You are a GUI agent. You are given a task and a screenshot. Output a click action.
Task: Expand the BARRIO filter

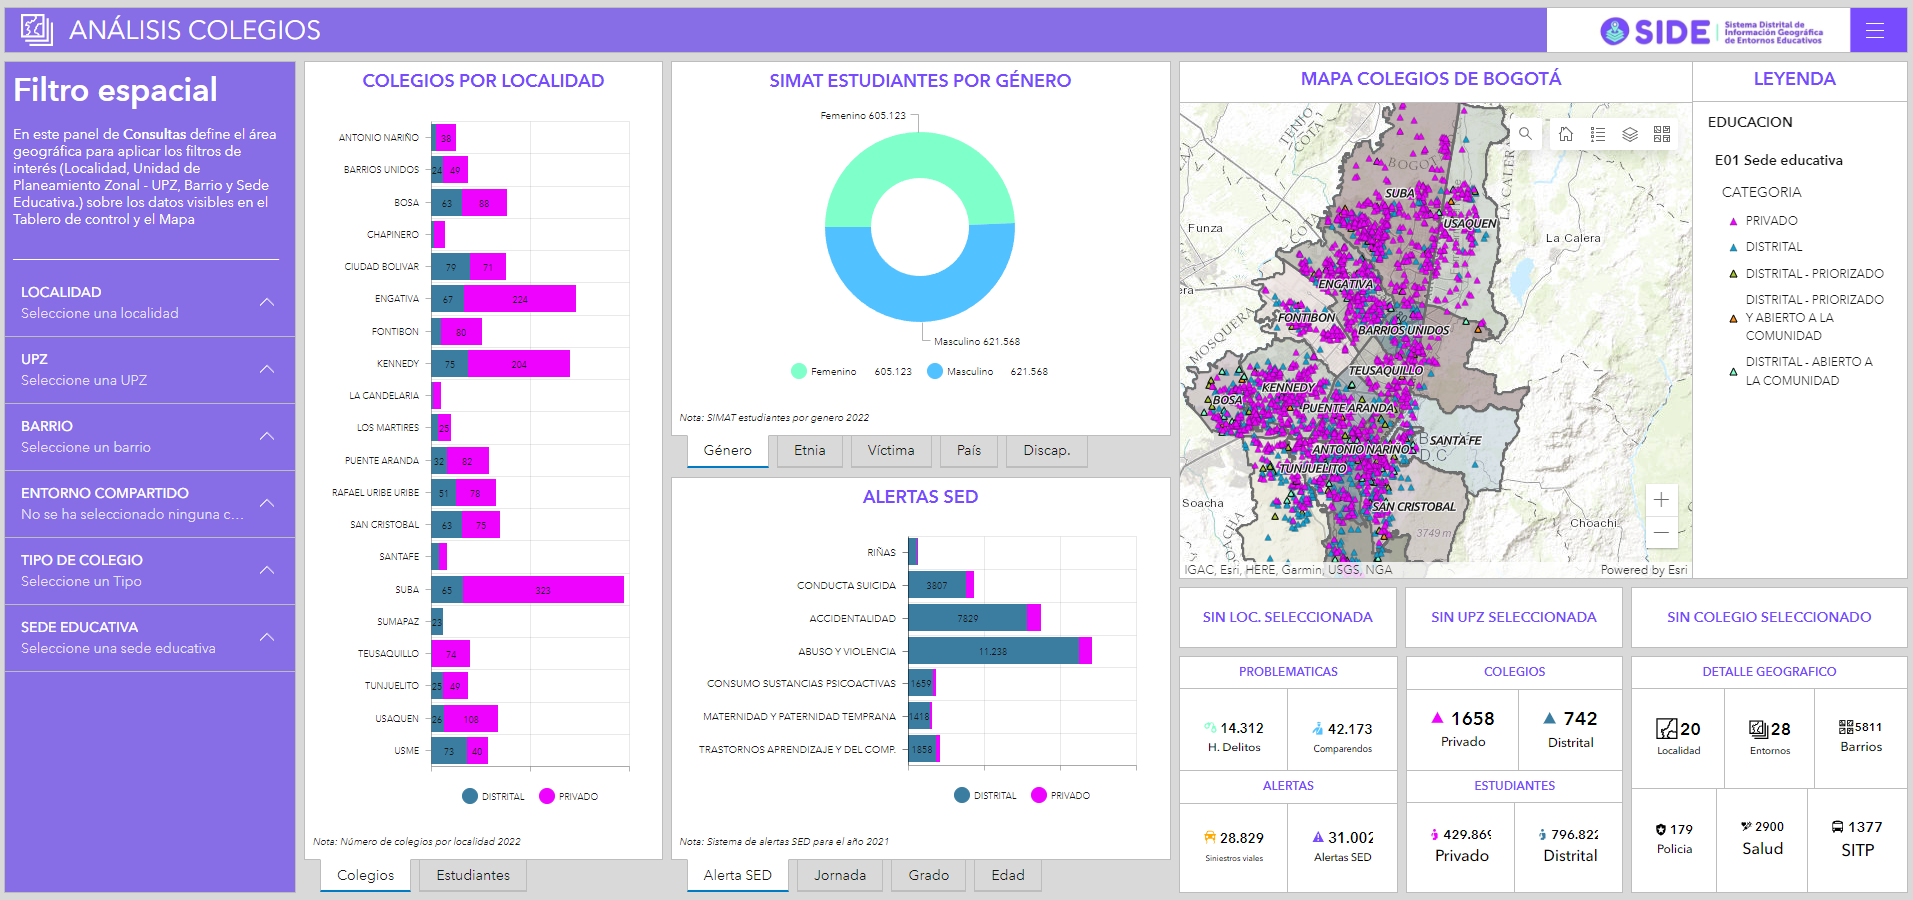pyautogui.click(x=150, y=436)
